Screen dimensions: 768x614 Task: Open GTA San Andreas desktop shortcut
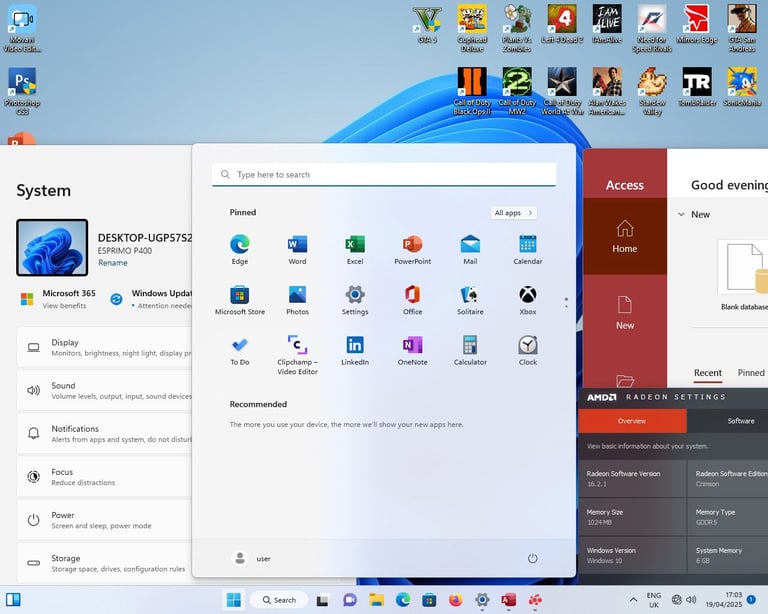(742, 28)
